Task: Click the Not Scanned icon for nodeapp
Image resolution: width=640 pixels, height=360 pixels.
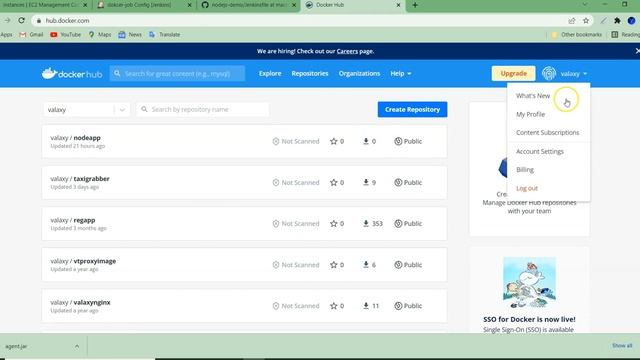Action: [276, 141]
